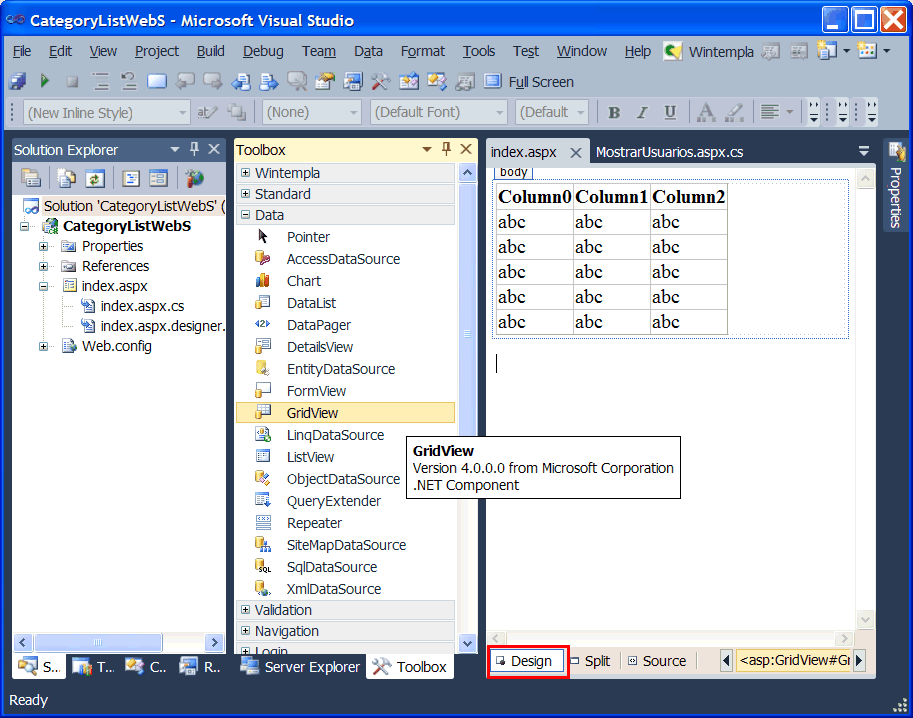This screenshot has height=718, width=913.
Task: Select FormView control in Toolbox
Action: click(x=345, y=391)
